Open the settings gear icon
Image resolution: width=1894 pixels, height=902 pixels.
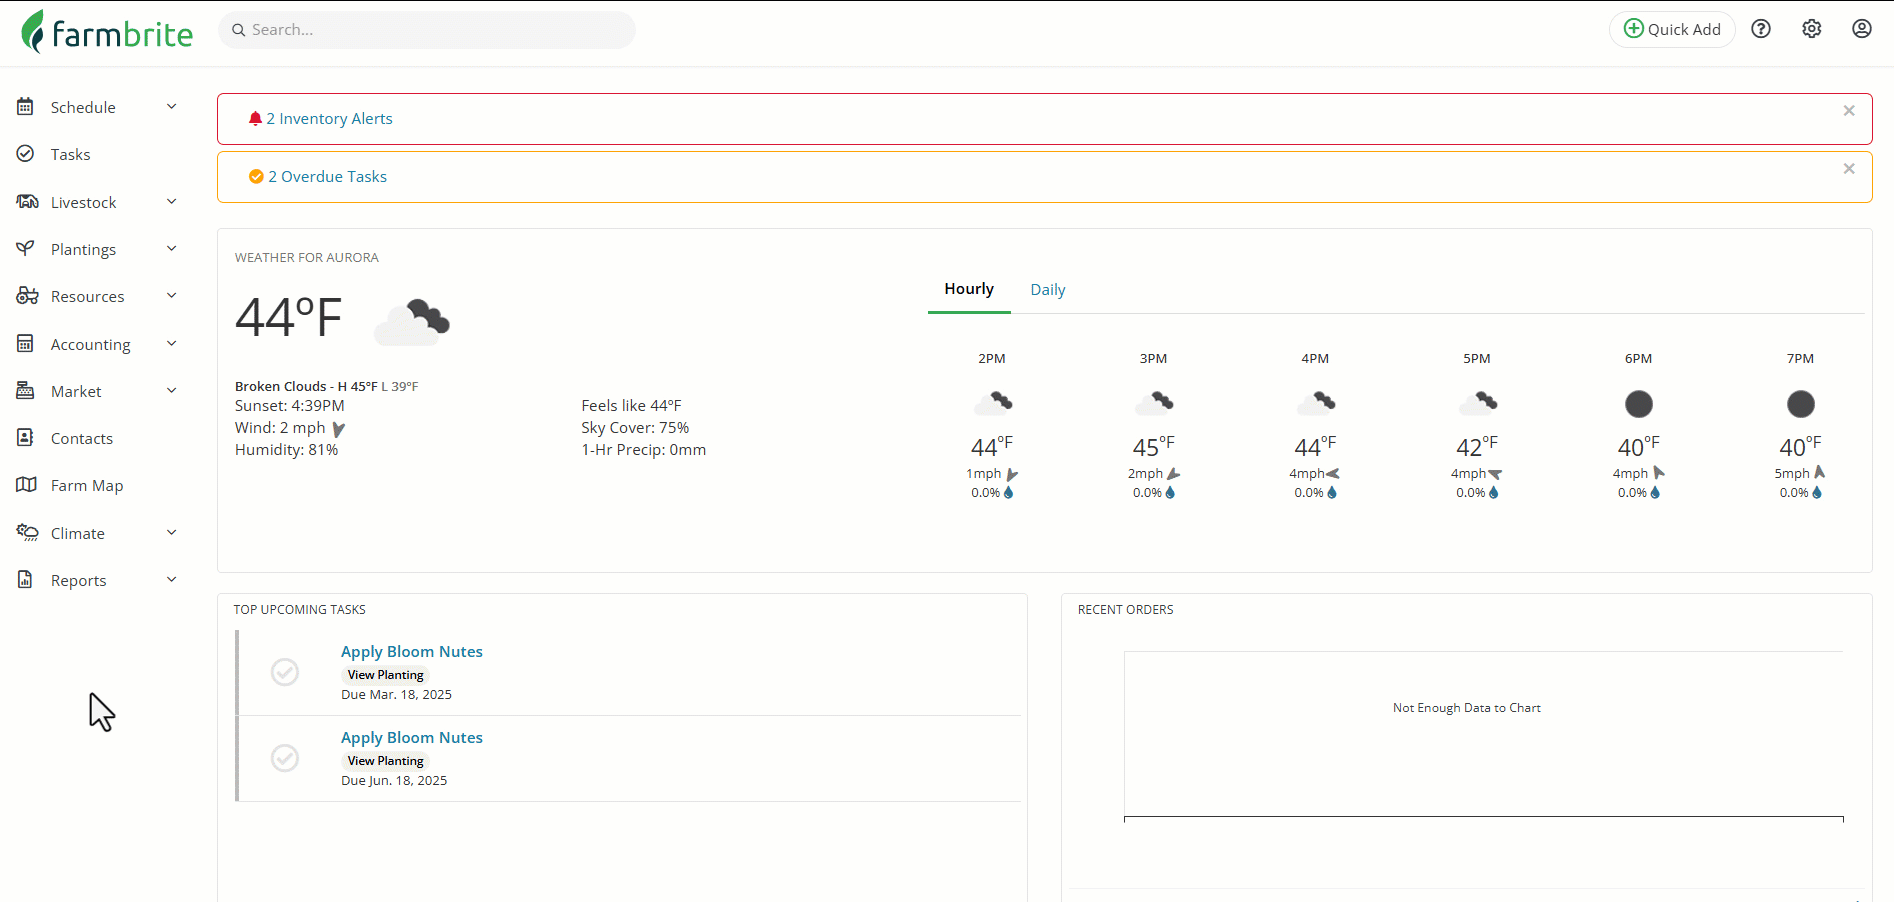tap(1812, 29)
